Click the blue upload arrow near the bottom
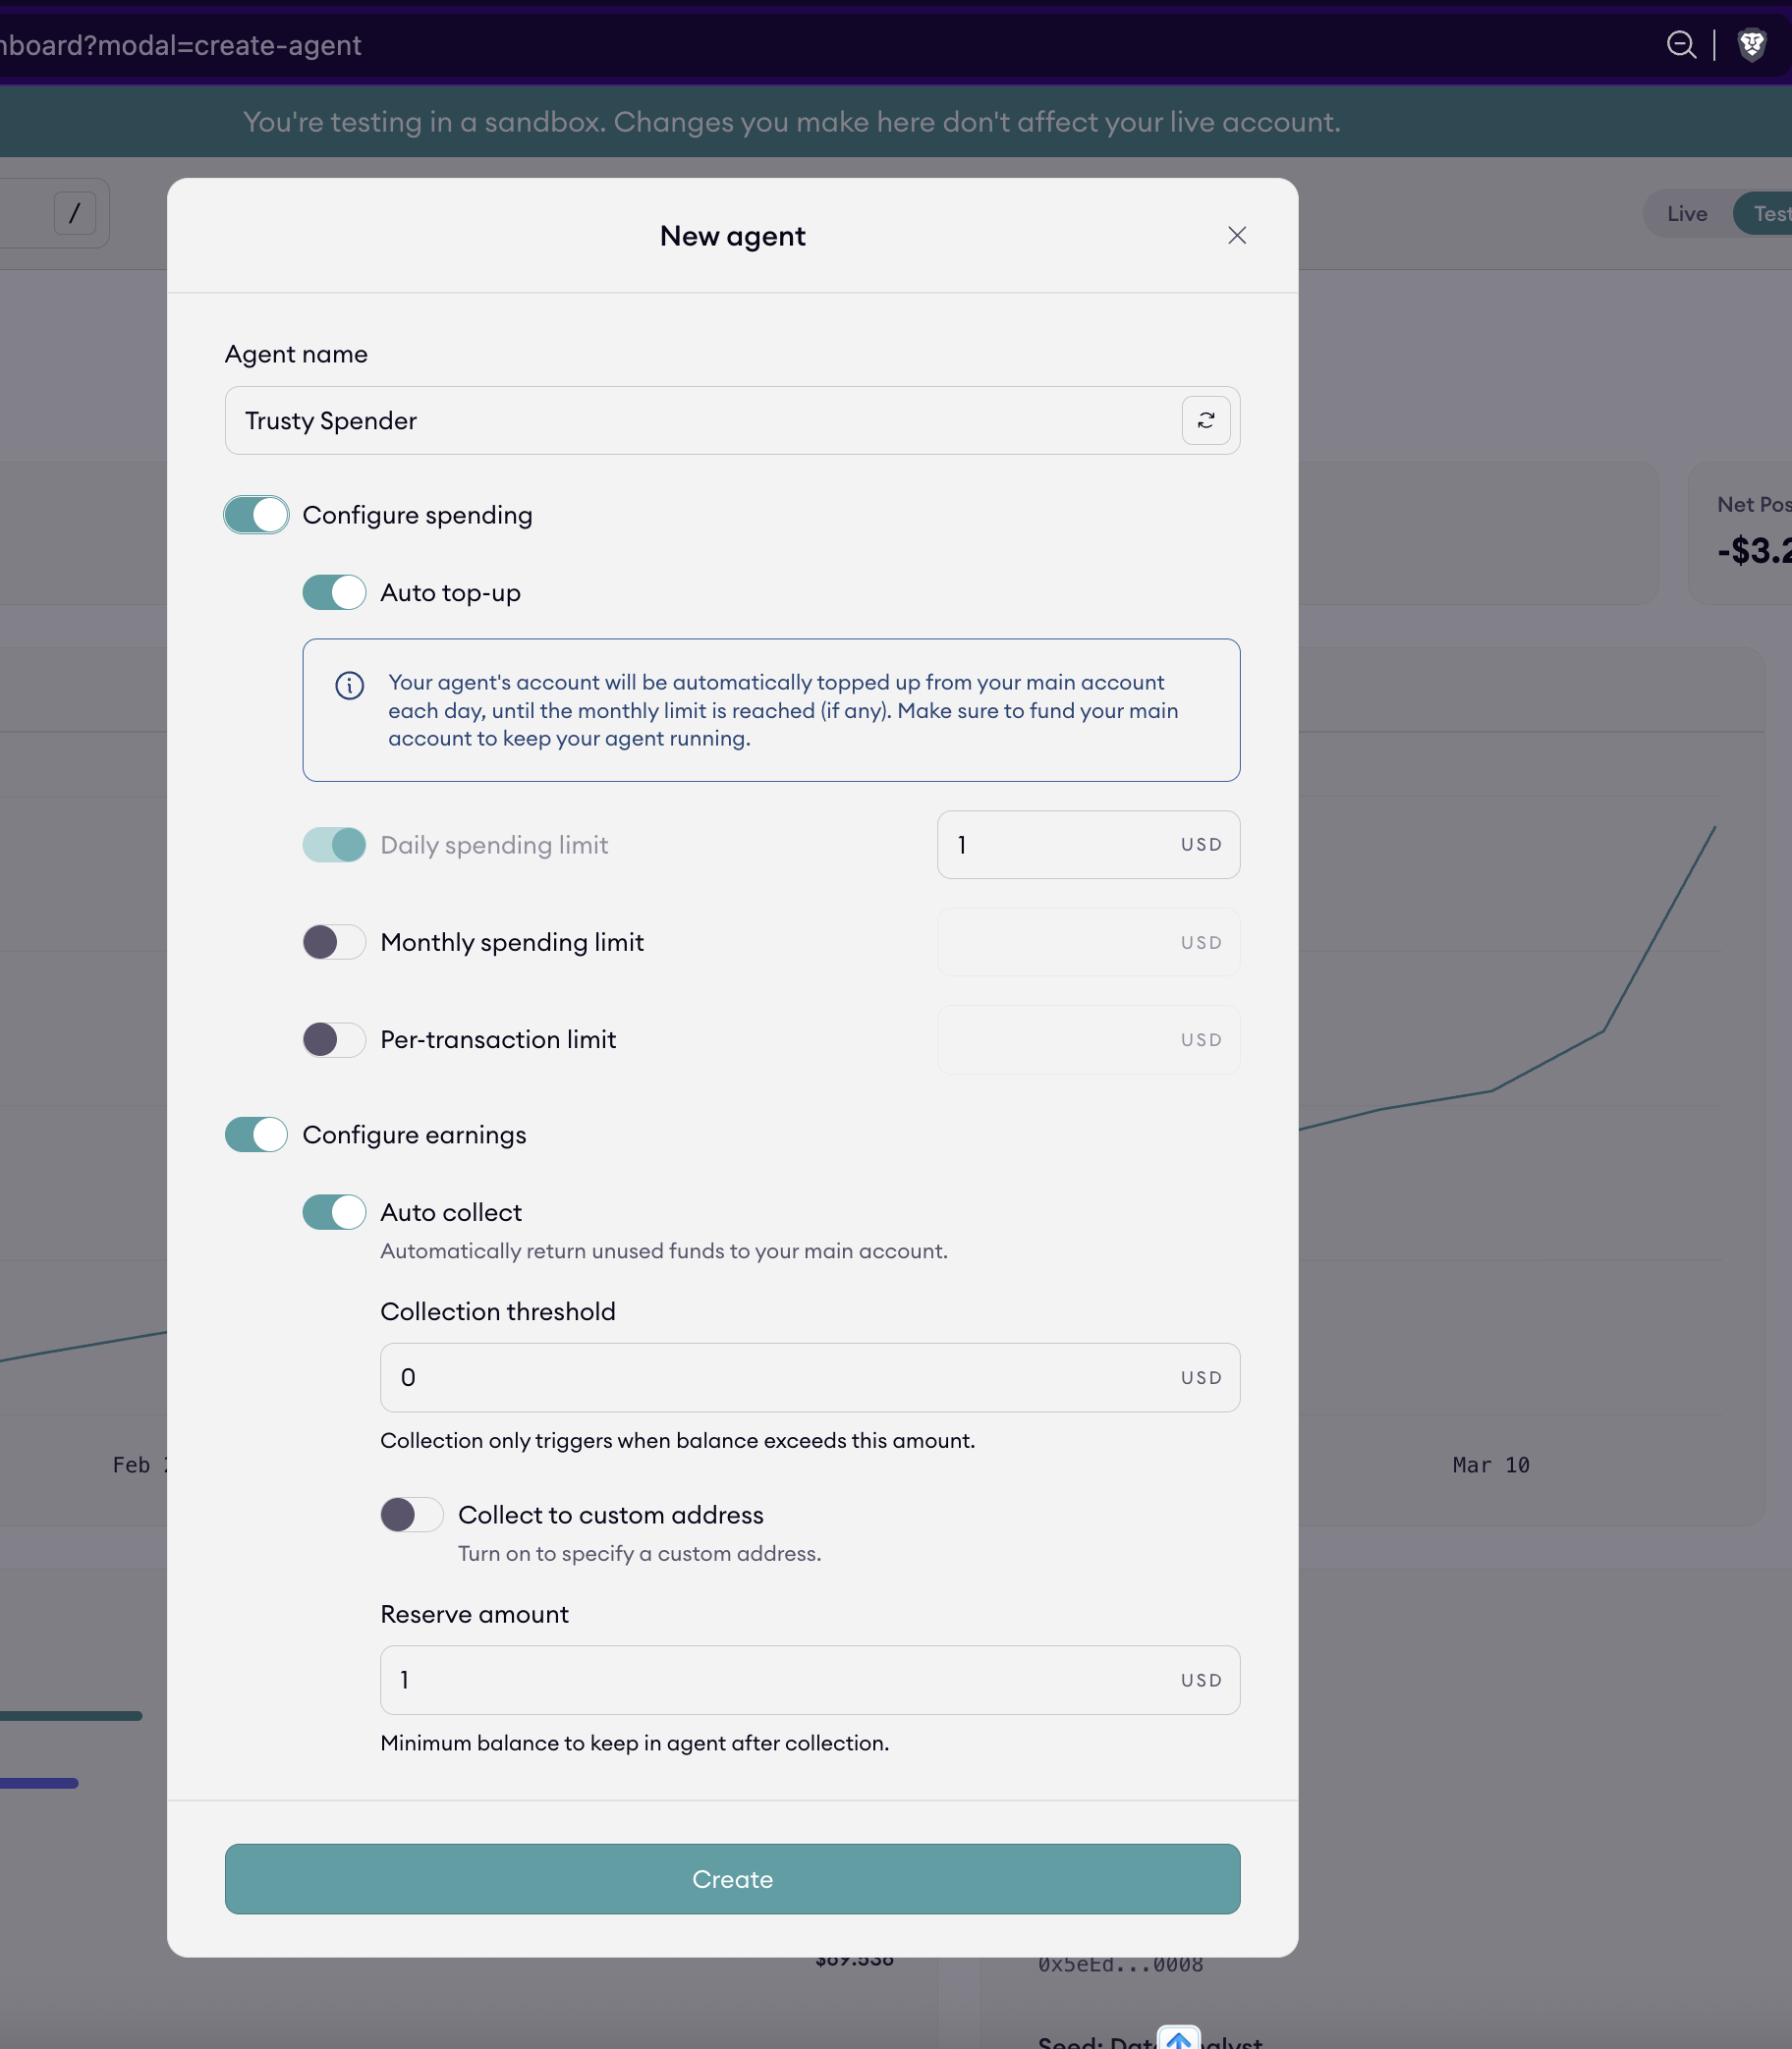This screenshot has height=2049, width=1792. pyautogui.click(x=1178, y=2040)
